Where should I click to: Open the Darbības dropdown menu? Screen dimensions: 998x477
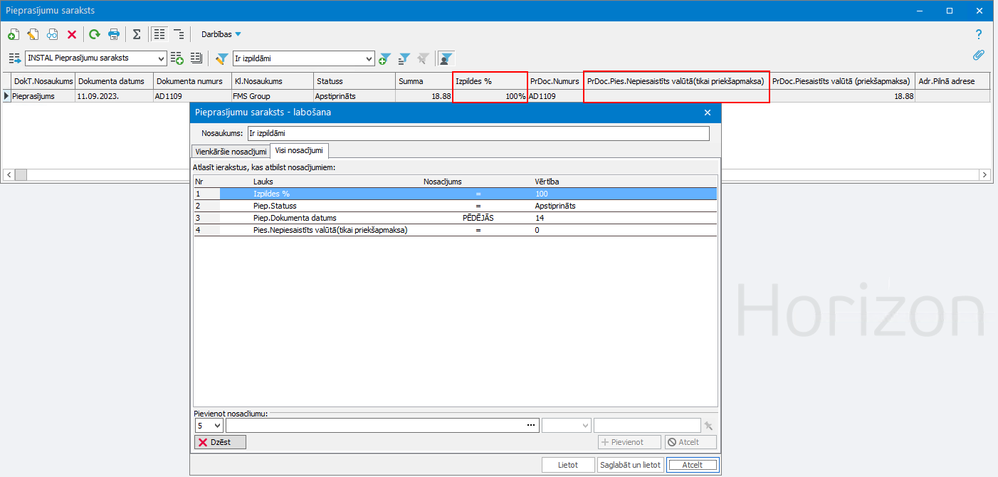tap(222, 34)
